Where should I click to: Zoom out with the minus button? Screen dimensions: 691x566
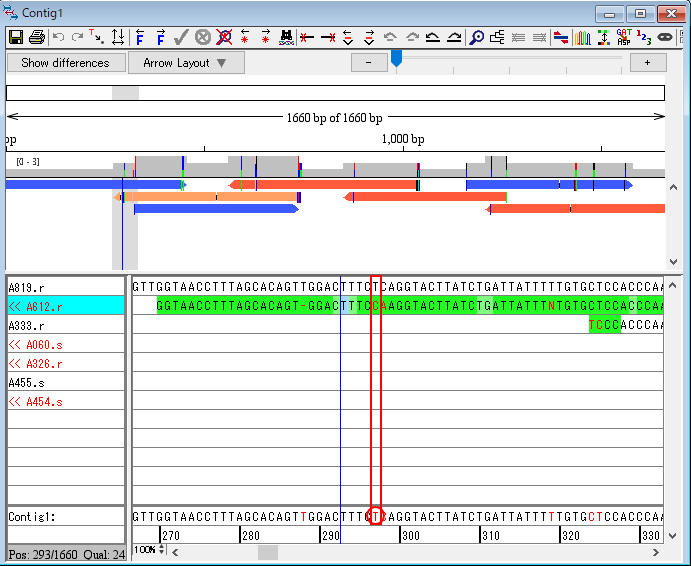[369, 63]
